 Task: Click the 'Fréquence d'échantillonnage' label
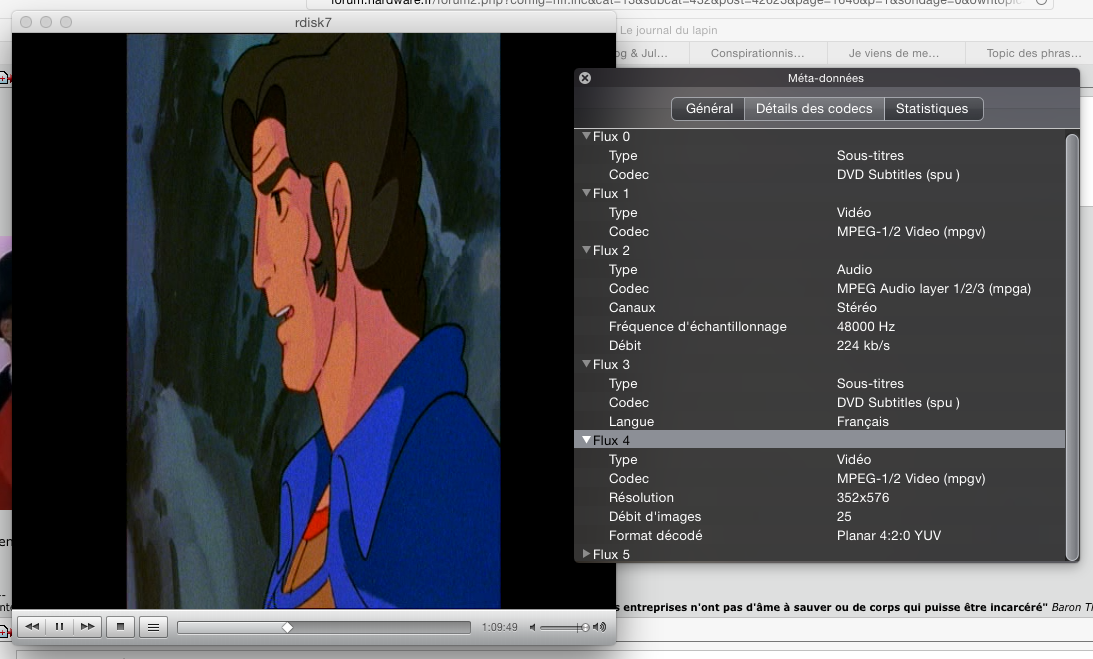pyautogui.click(x=698, y=326)
